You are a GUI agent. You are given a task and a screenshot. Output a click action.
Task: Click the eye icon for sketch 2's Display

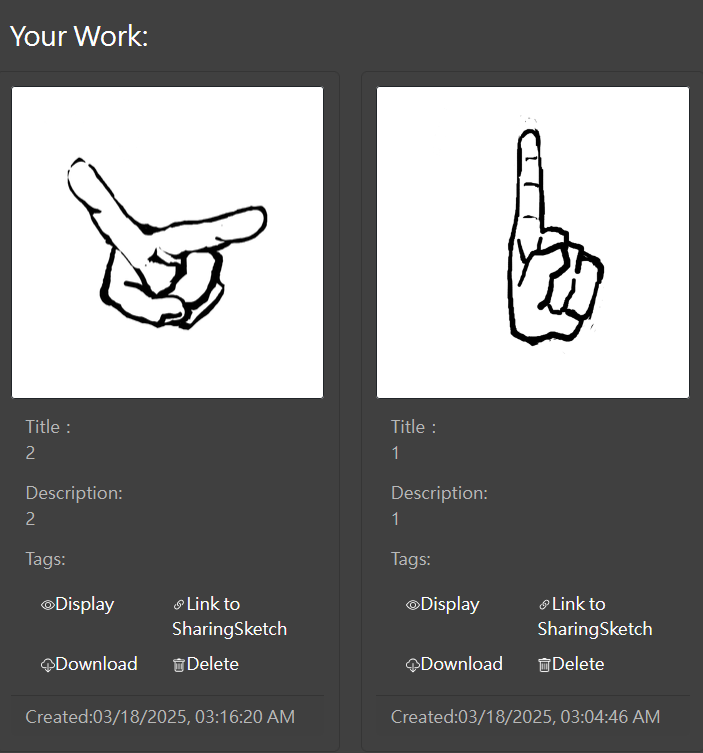click(48, 605)
